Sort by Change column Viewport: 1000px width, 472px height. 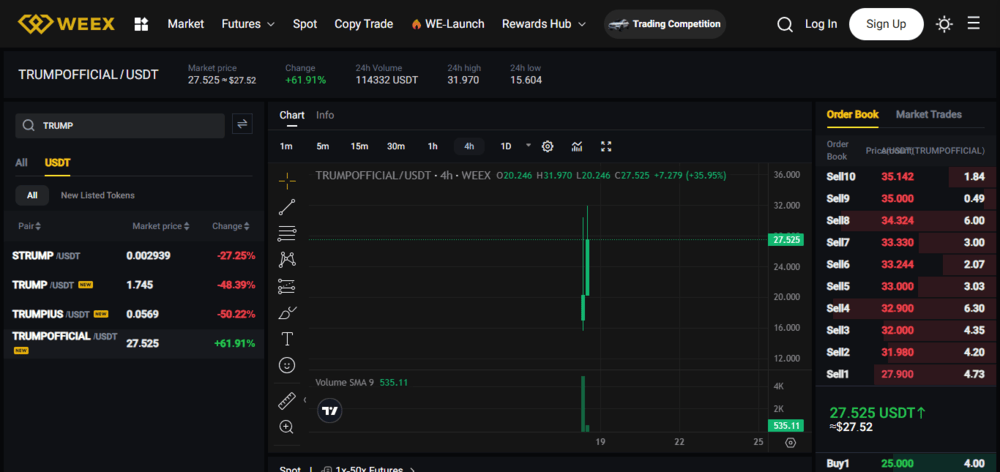point(231,226)
